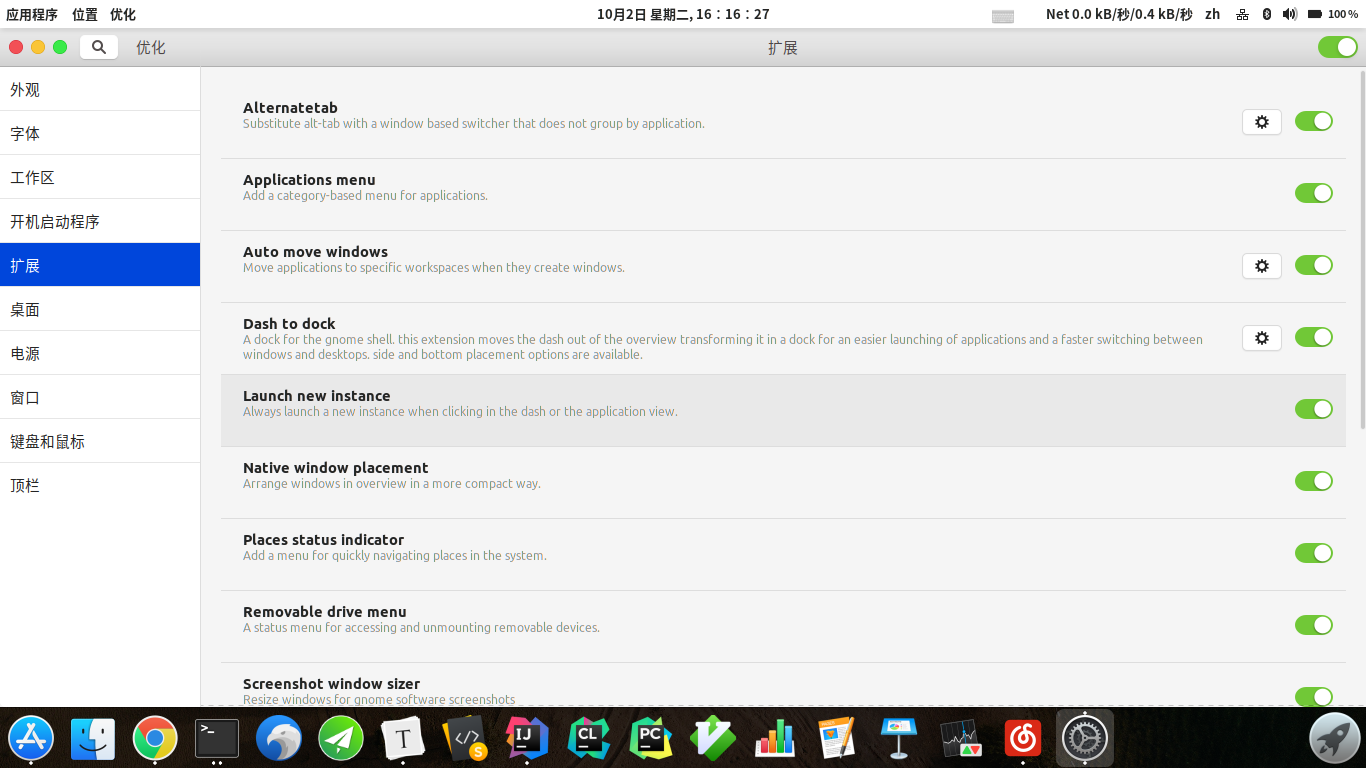The width and height of the screenshot is (1366, 768).
Task: Toggle Auto move windows extension
Action: (1314, 265)
